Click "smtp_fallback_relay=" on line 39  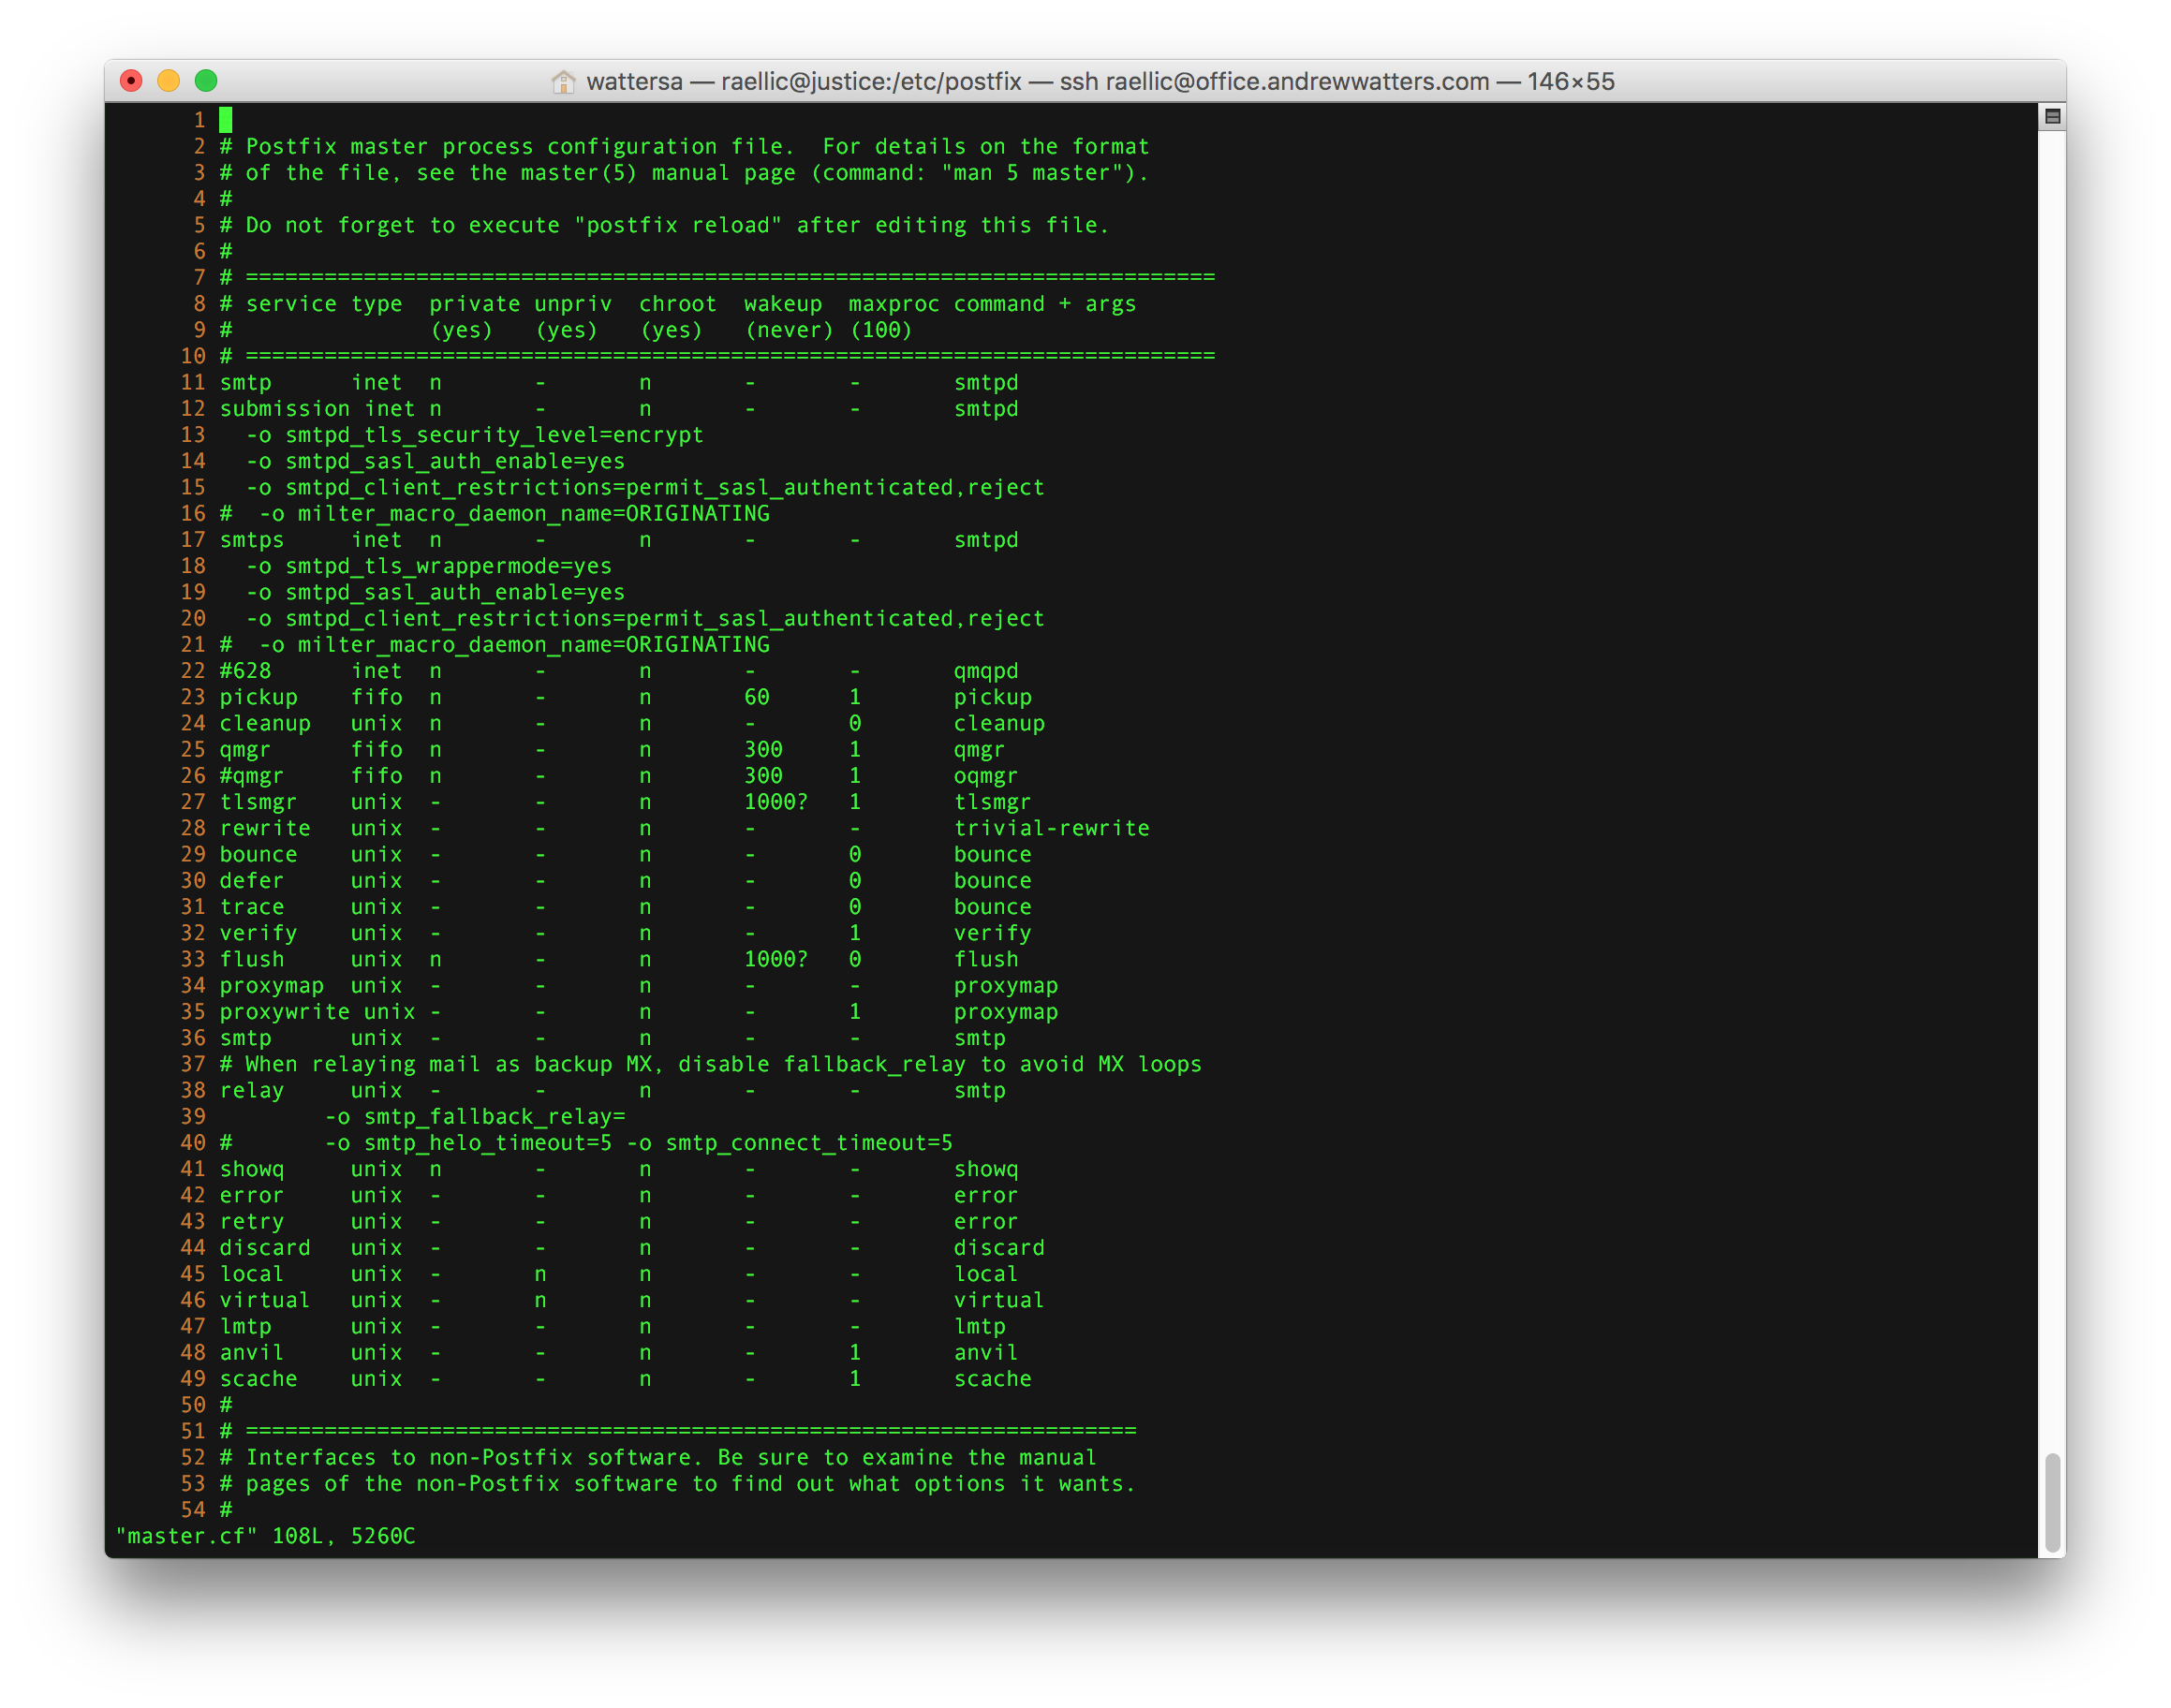pyautogui.click(x=494, y=1117)
